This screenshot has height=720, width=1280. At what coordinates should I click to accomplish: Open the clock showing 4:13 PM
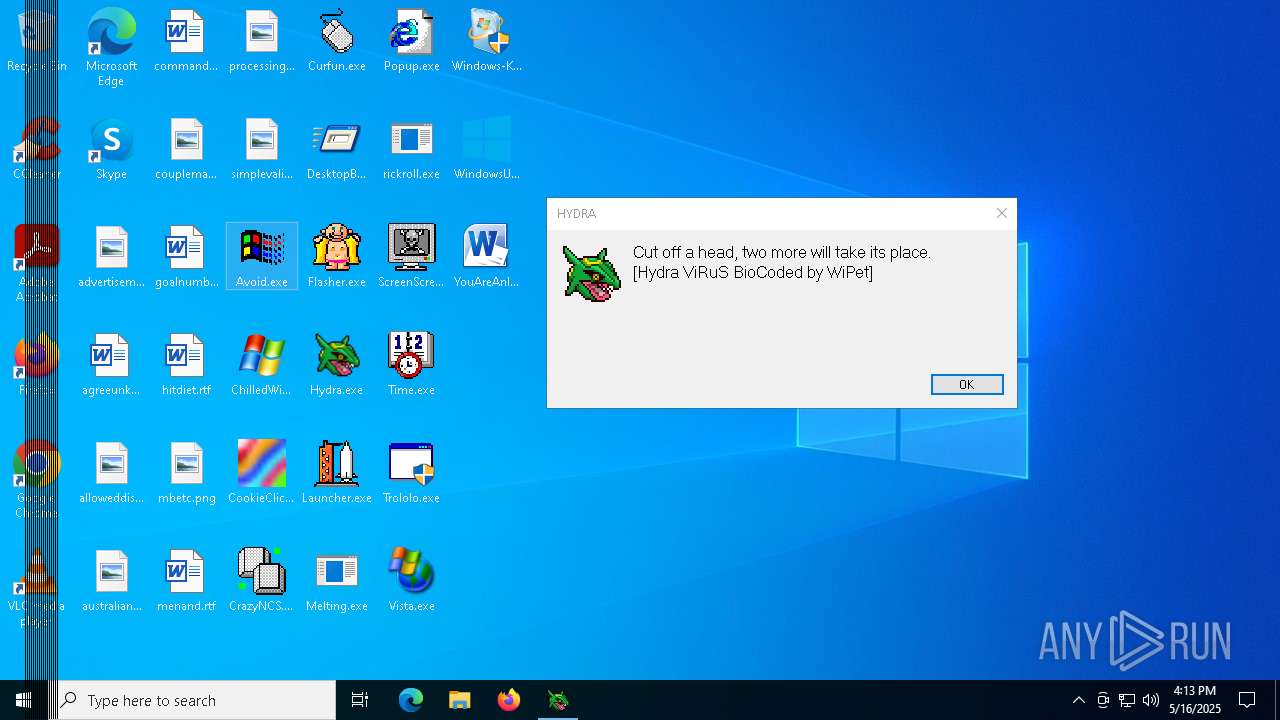[1195, 700]
